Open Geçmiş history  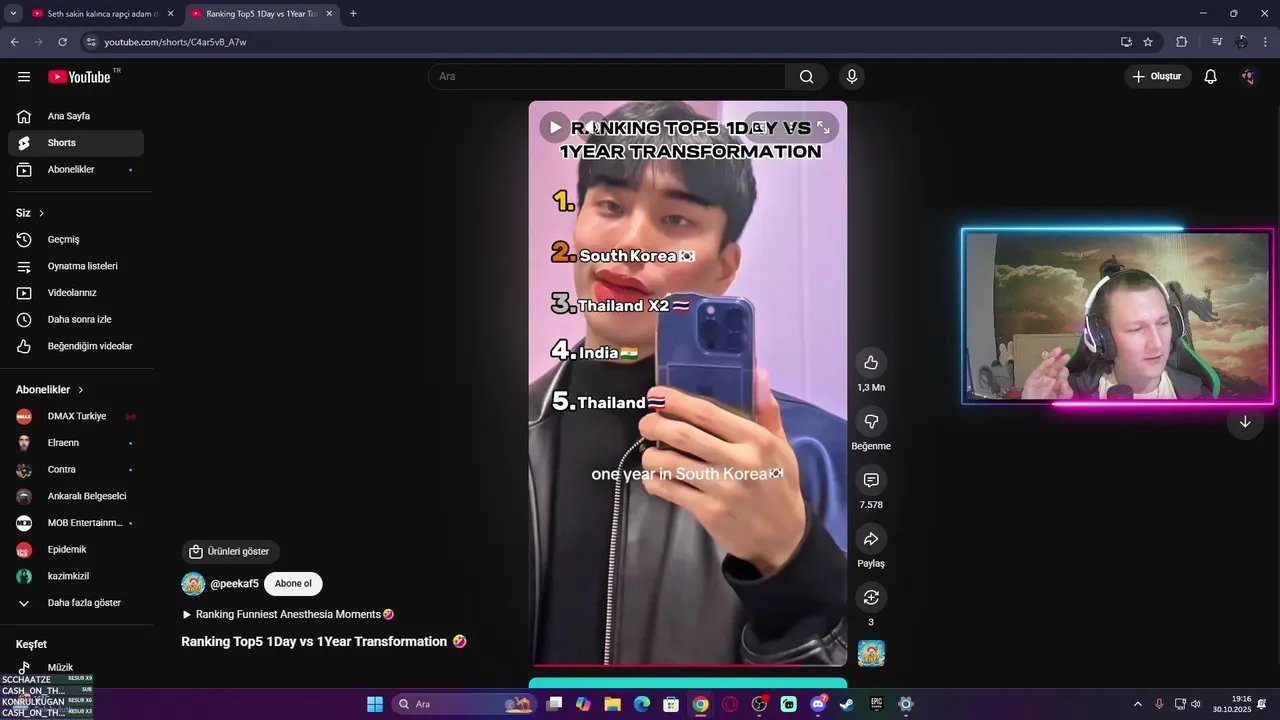point(76,240)
